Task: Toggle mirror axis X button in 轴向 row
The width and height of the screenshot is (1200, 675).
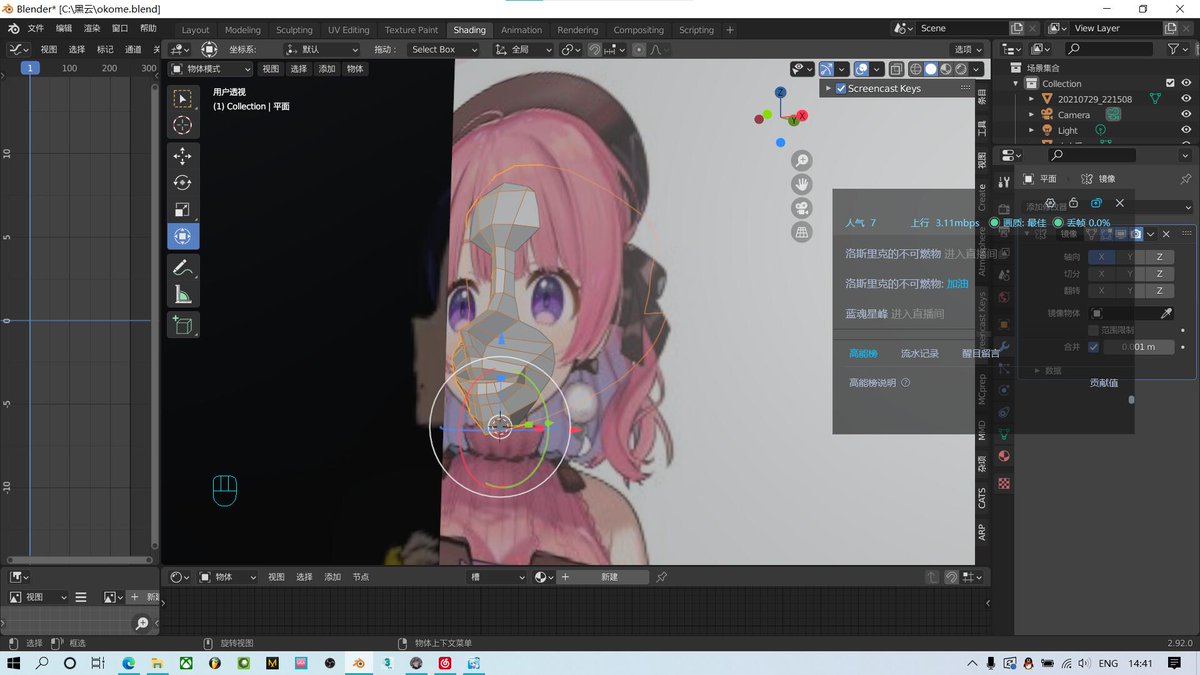Action: pyautogui.click(x=1101, y=257)
